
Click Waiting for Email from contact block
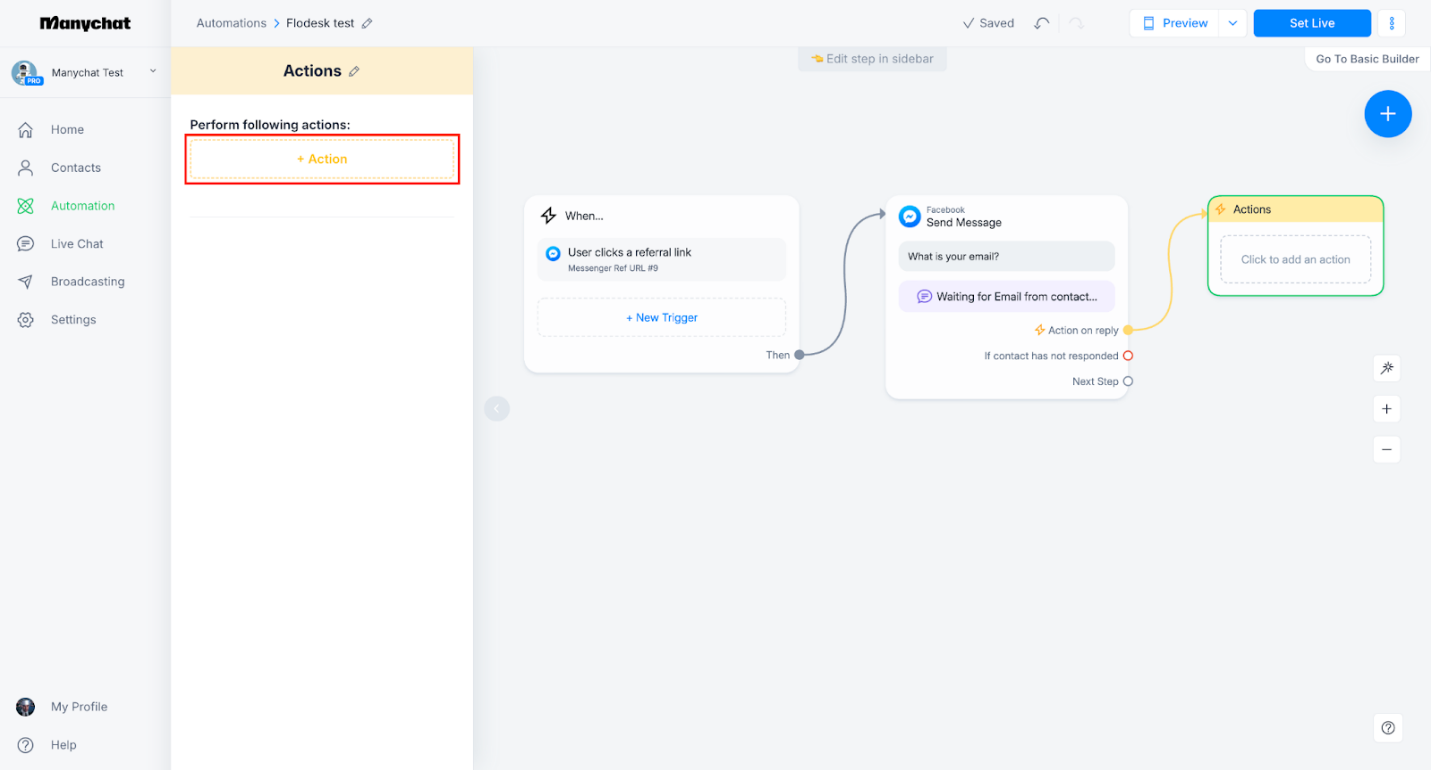coord(1006,296)
